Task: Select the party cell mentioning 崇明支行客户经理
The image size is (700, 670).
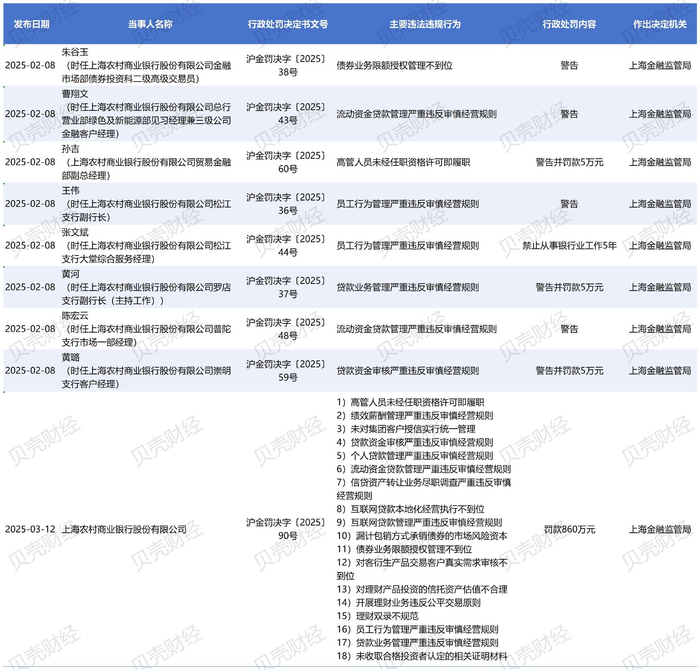Action: point(146,371)
